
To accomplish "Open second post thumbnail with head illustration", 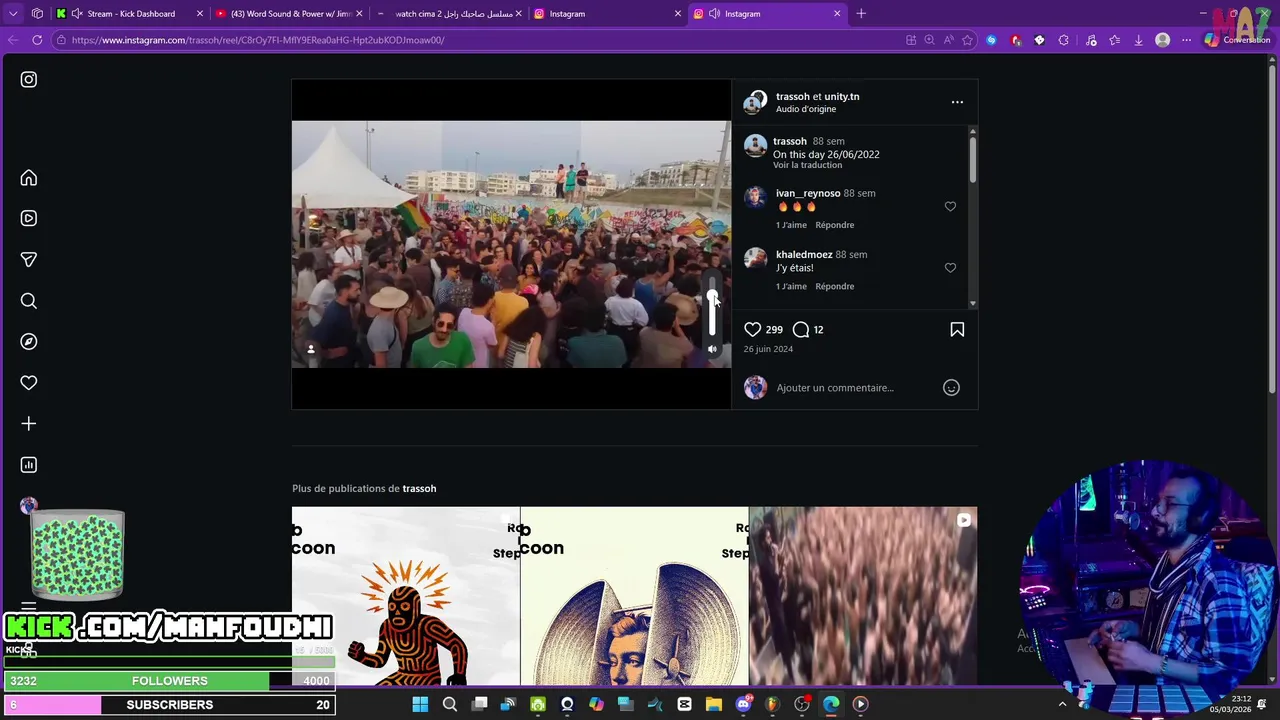I will pyautogui.click(x=634, y=596).
